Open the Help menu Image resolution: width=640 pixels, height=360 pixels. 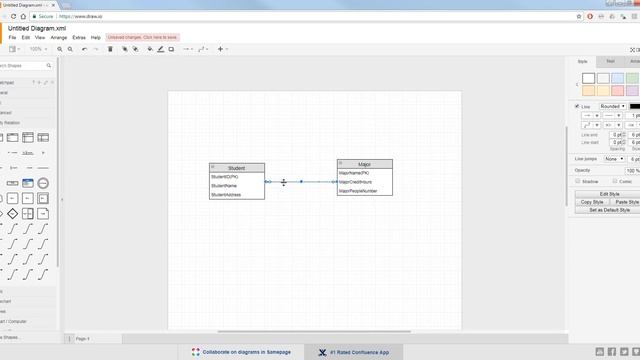96,38
